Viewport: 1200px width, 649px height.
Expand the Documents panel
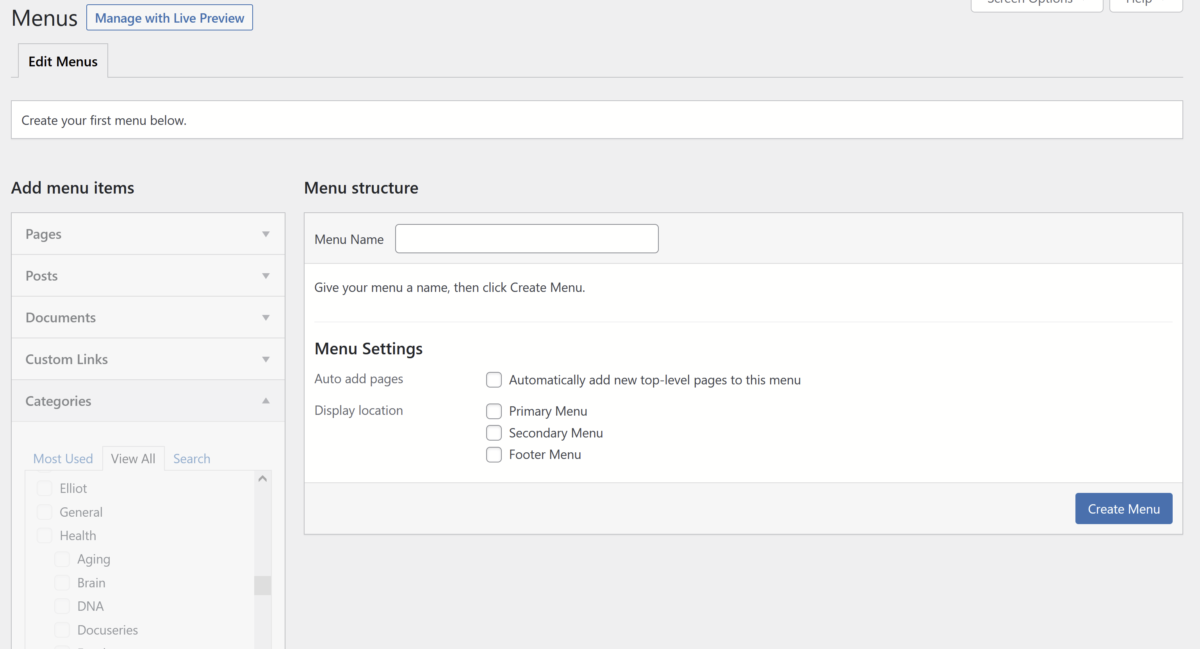147,317
